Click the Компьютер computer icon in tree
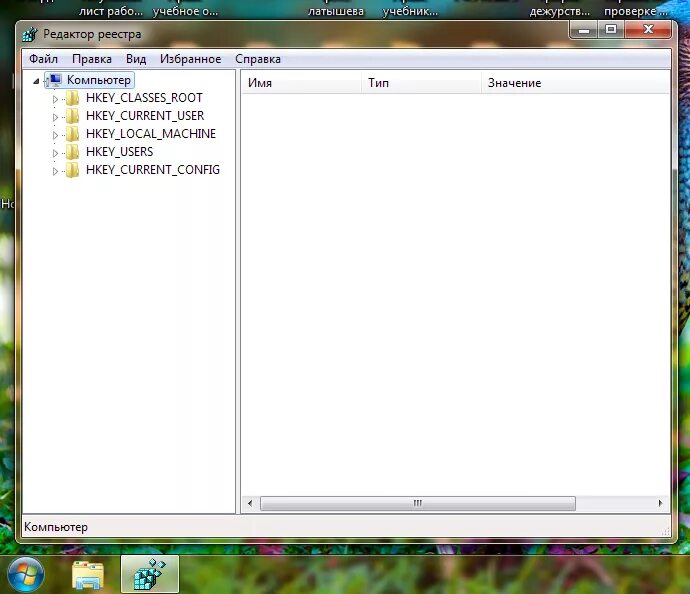Image resolution: width=690 pixels, height=594 pixels. click(x=55, y=80)
